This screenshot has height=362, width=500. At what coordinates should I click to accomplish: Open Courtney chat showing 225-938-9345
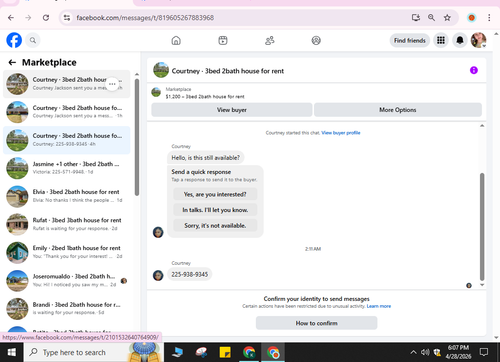(66, 140)
